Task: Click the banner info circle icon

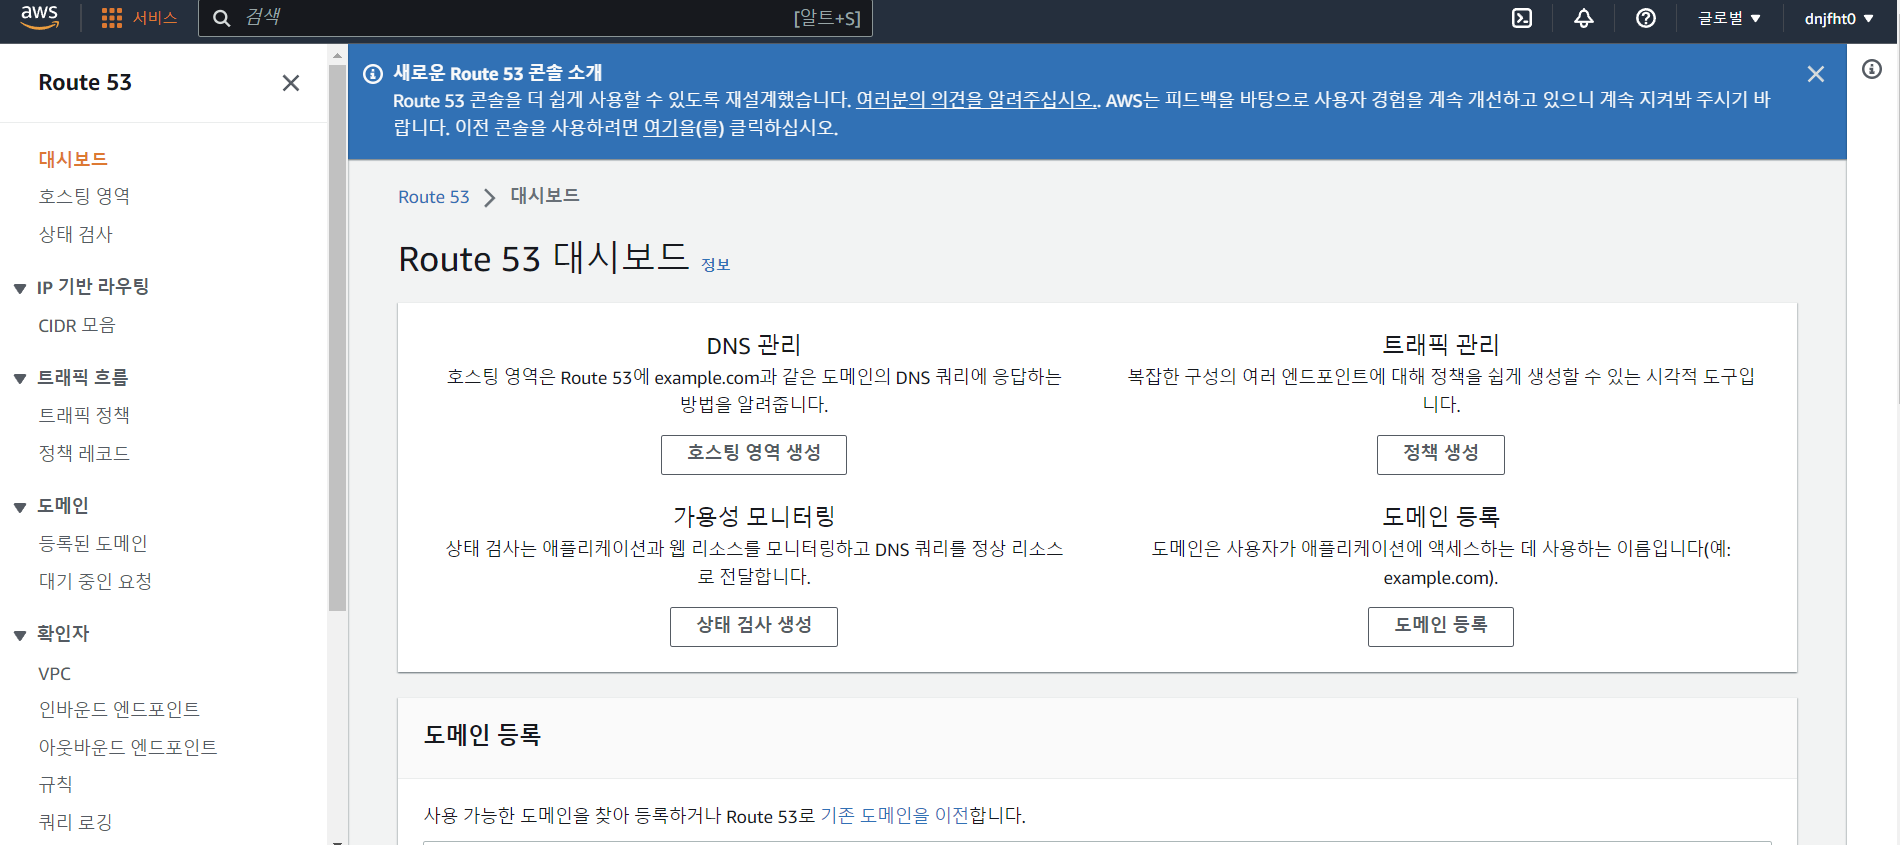Action: point(373,74)
